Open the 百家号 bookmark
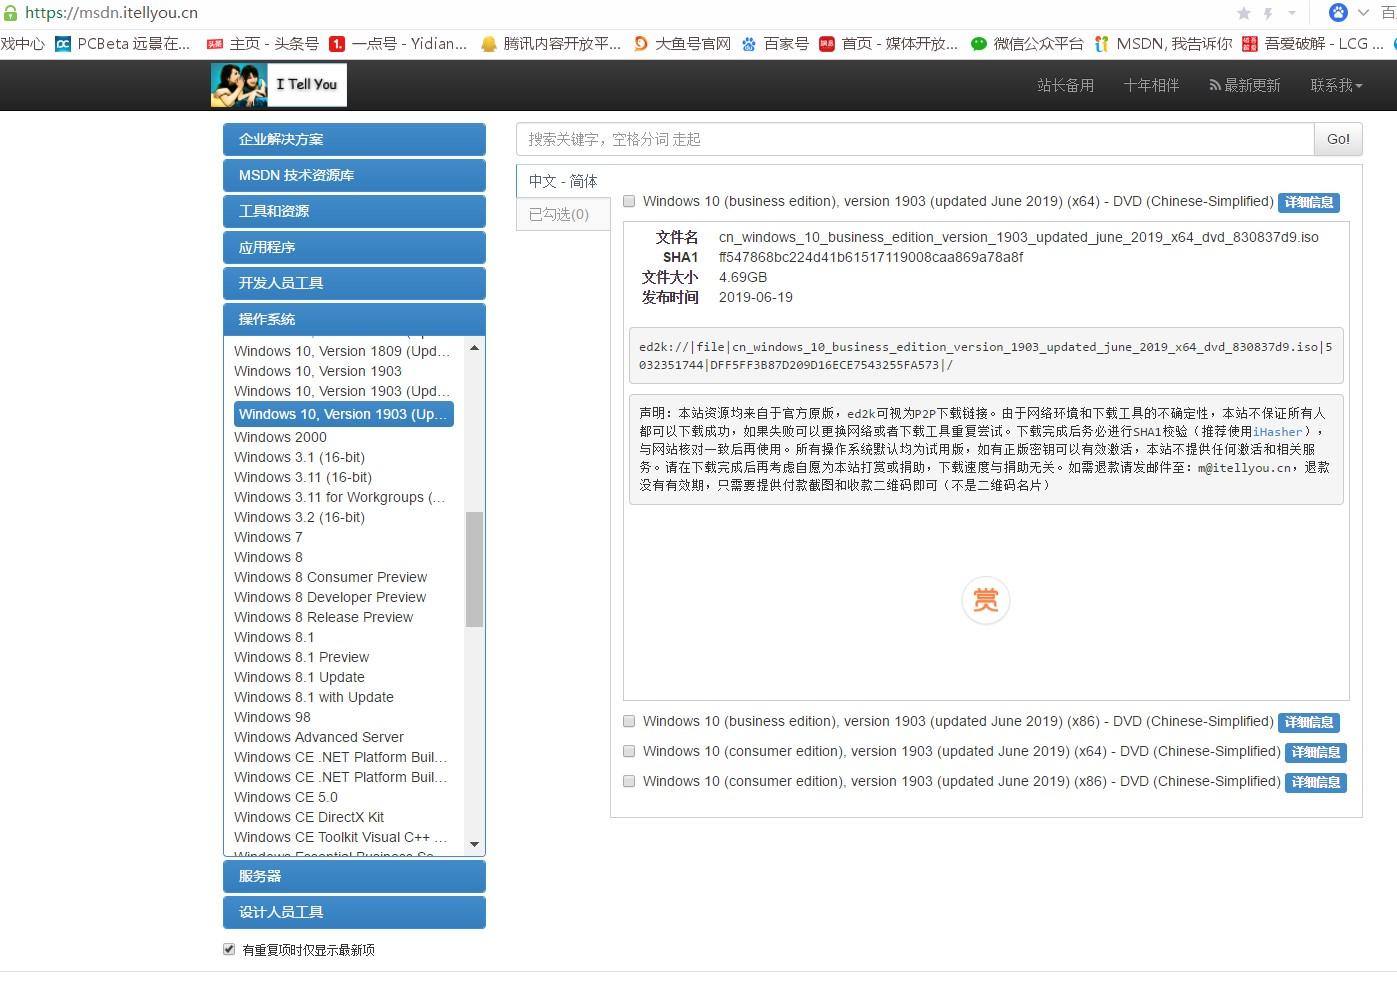 (x=775, y=44)
